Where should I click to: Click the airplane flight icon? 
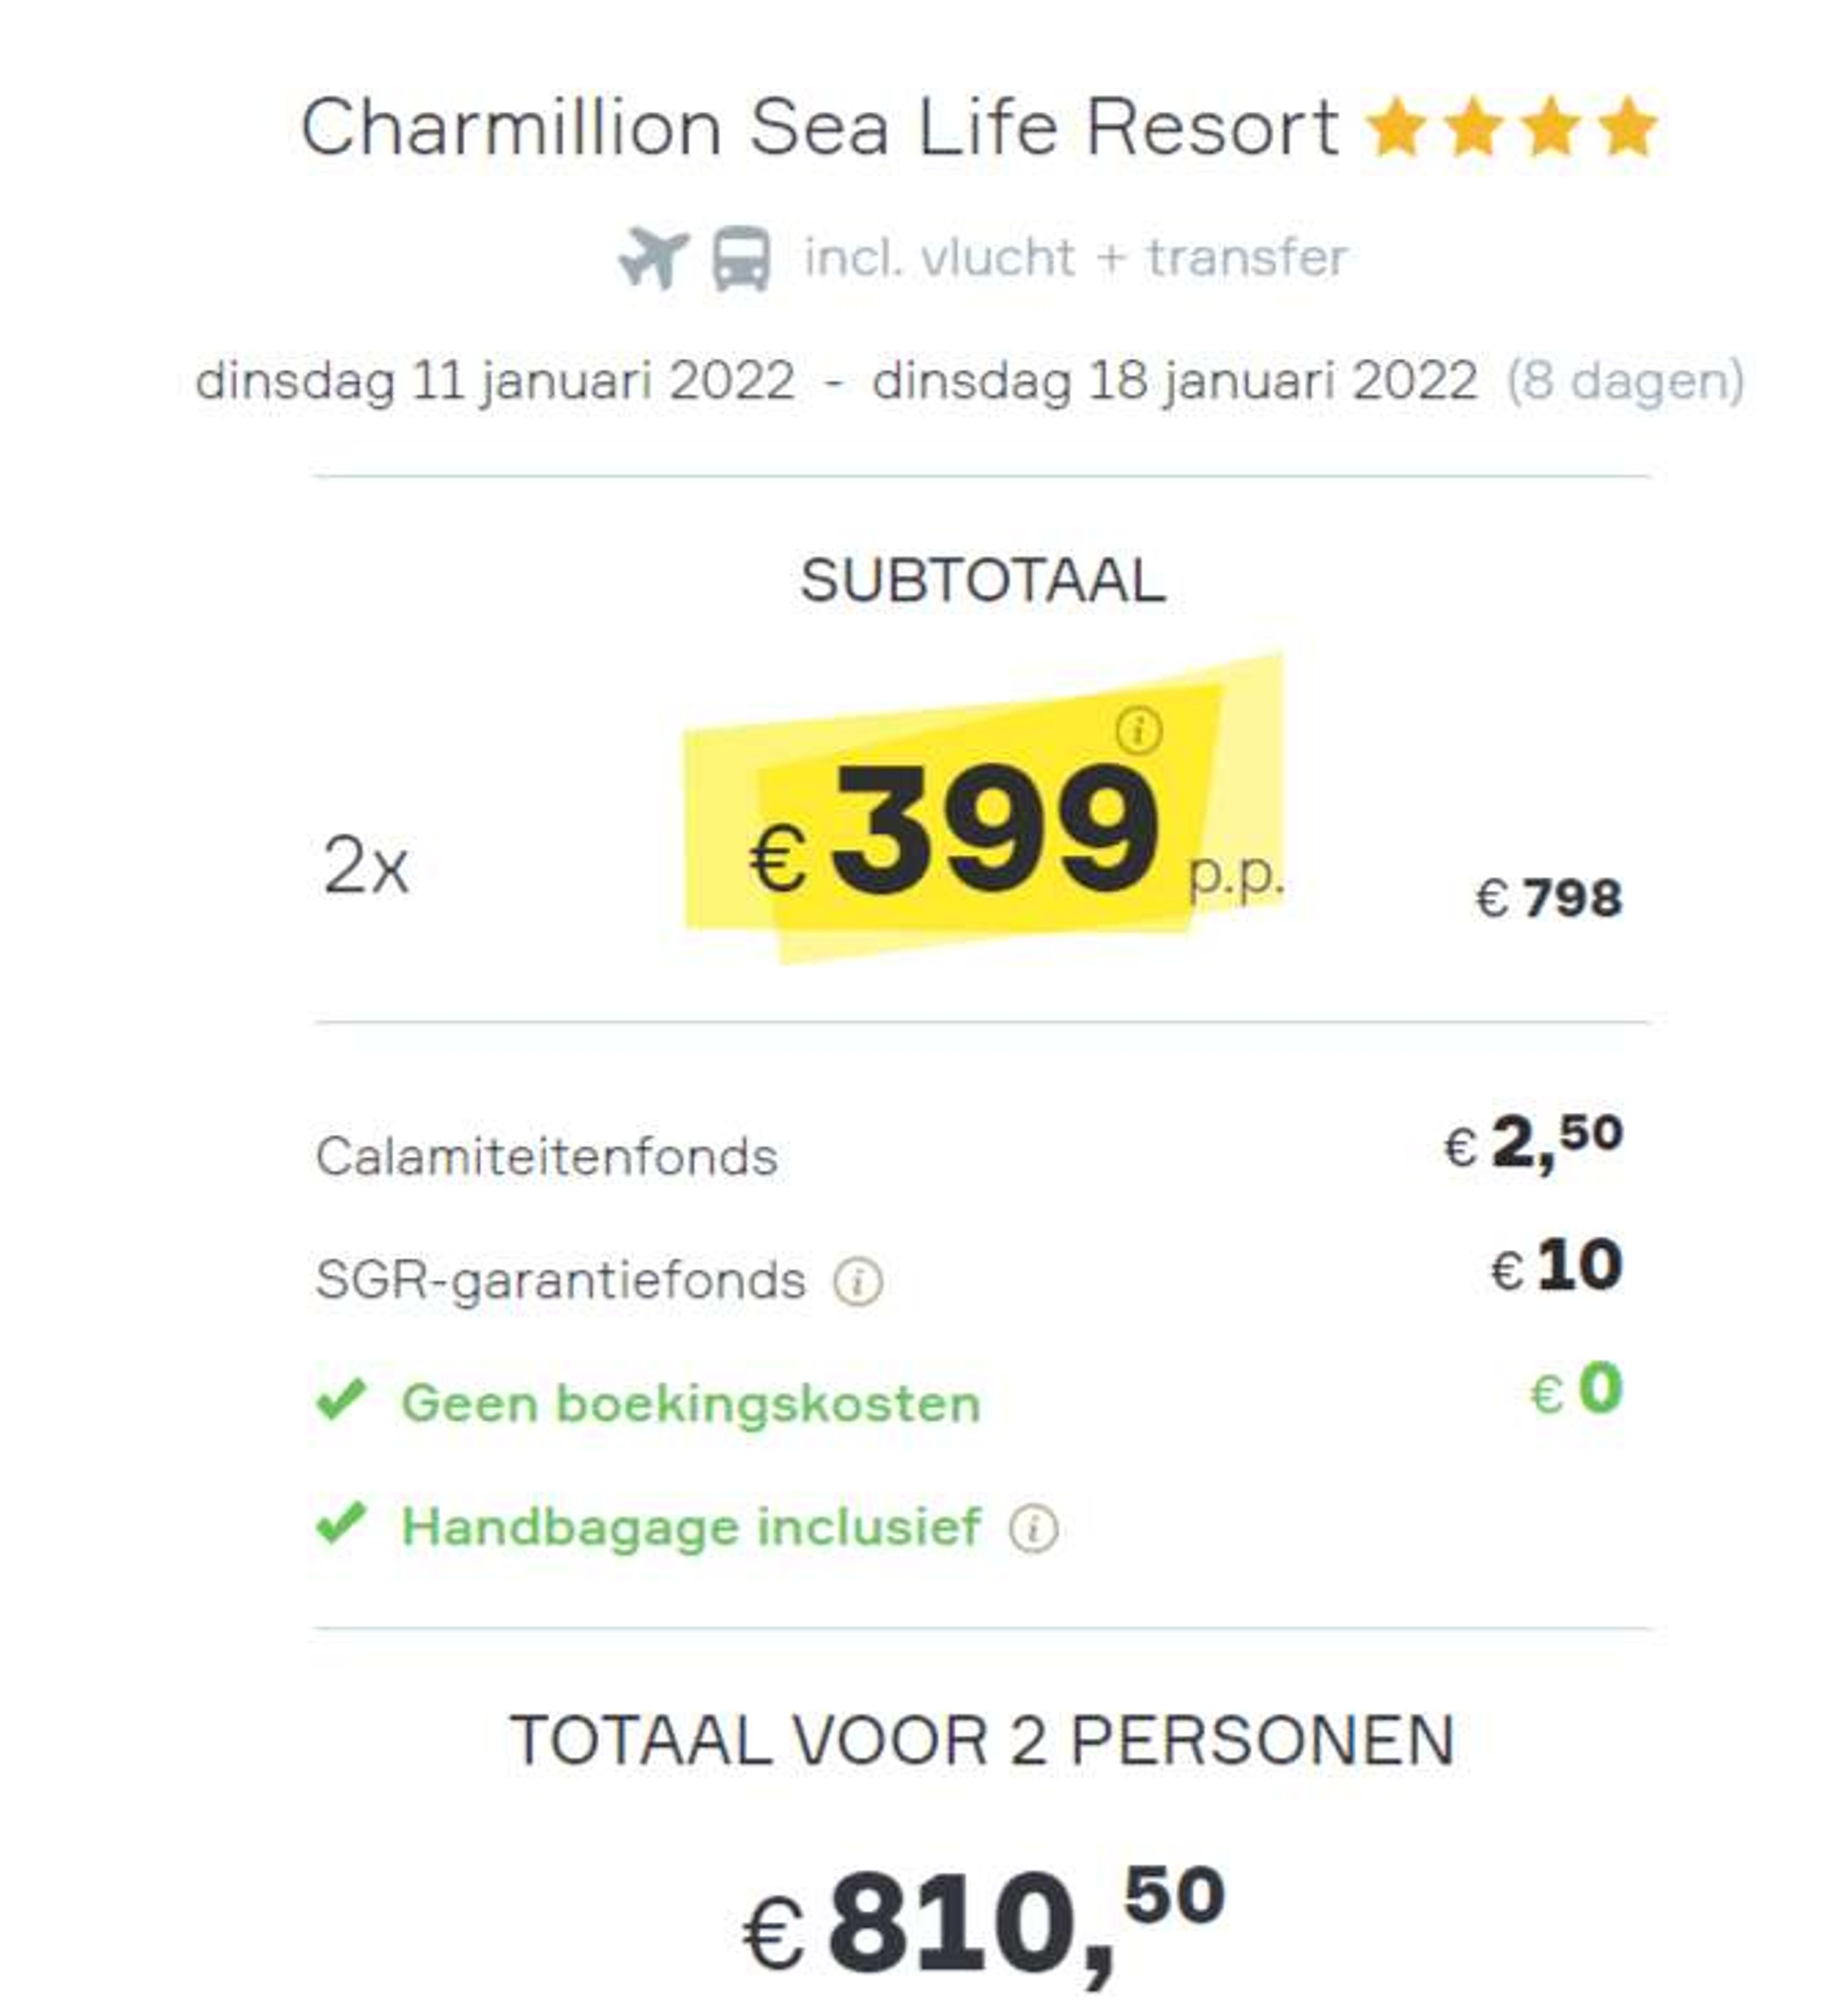tap(654, 257)
